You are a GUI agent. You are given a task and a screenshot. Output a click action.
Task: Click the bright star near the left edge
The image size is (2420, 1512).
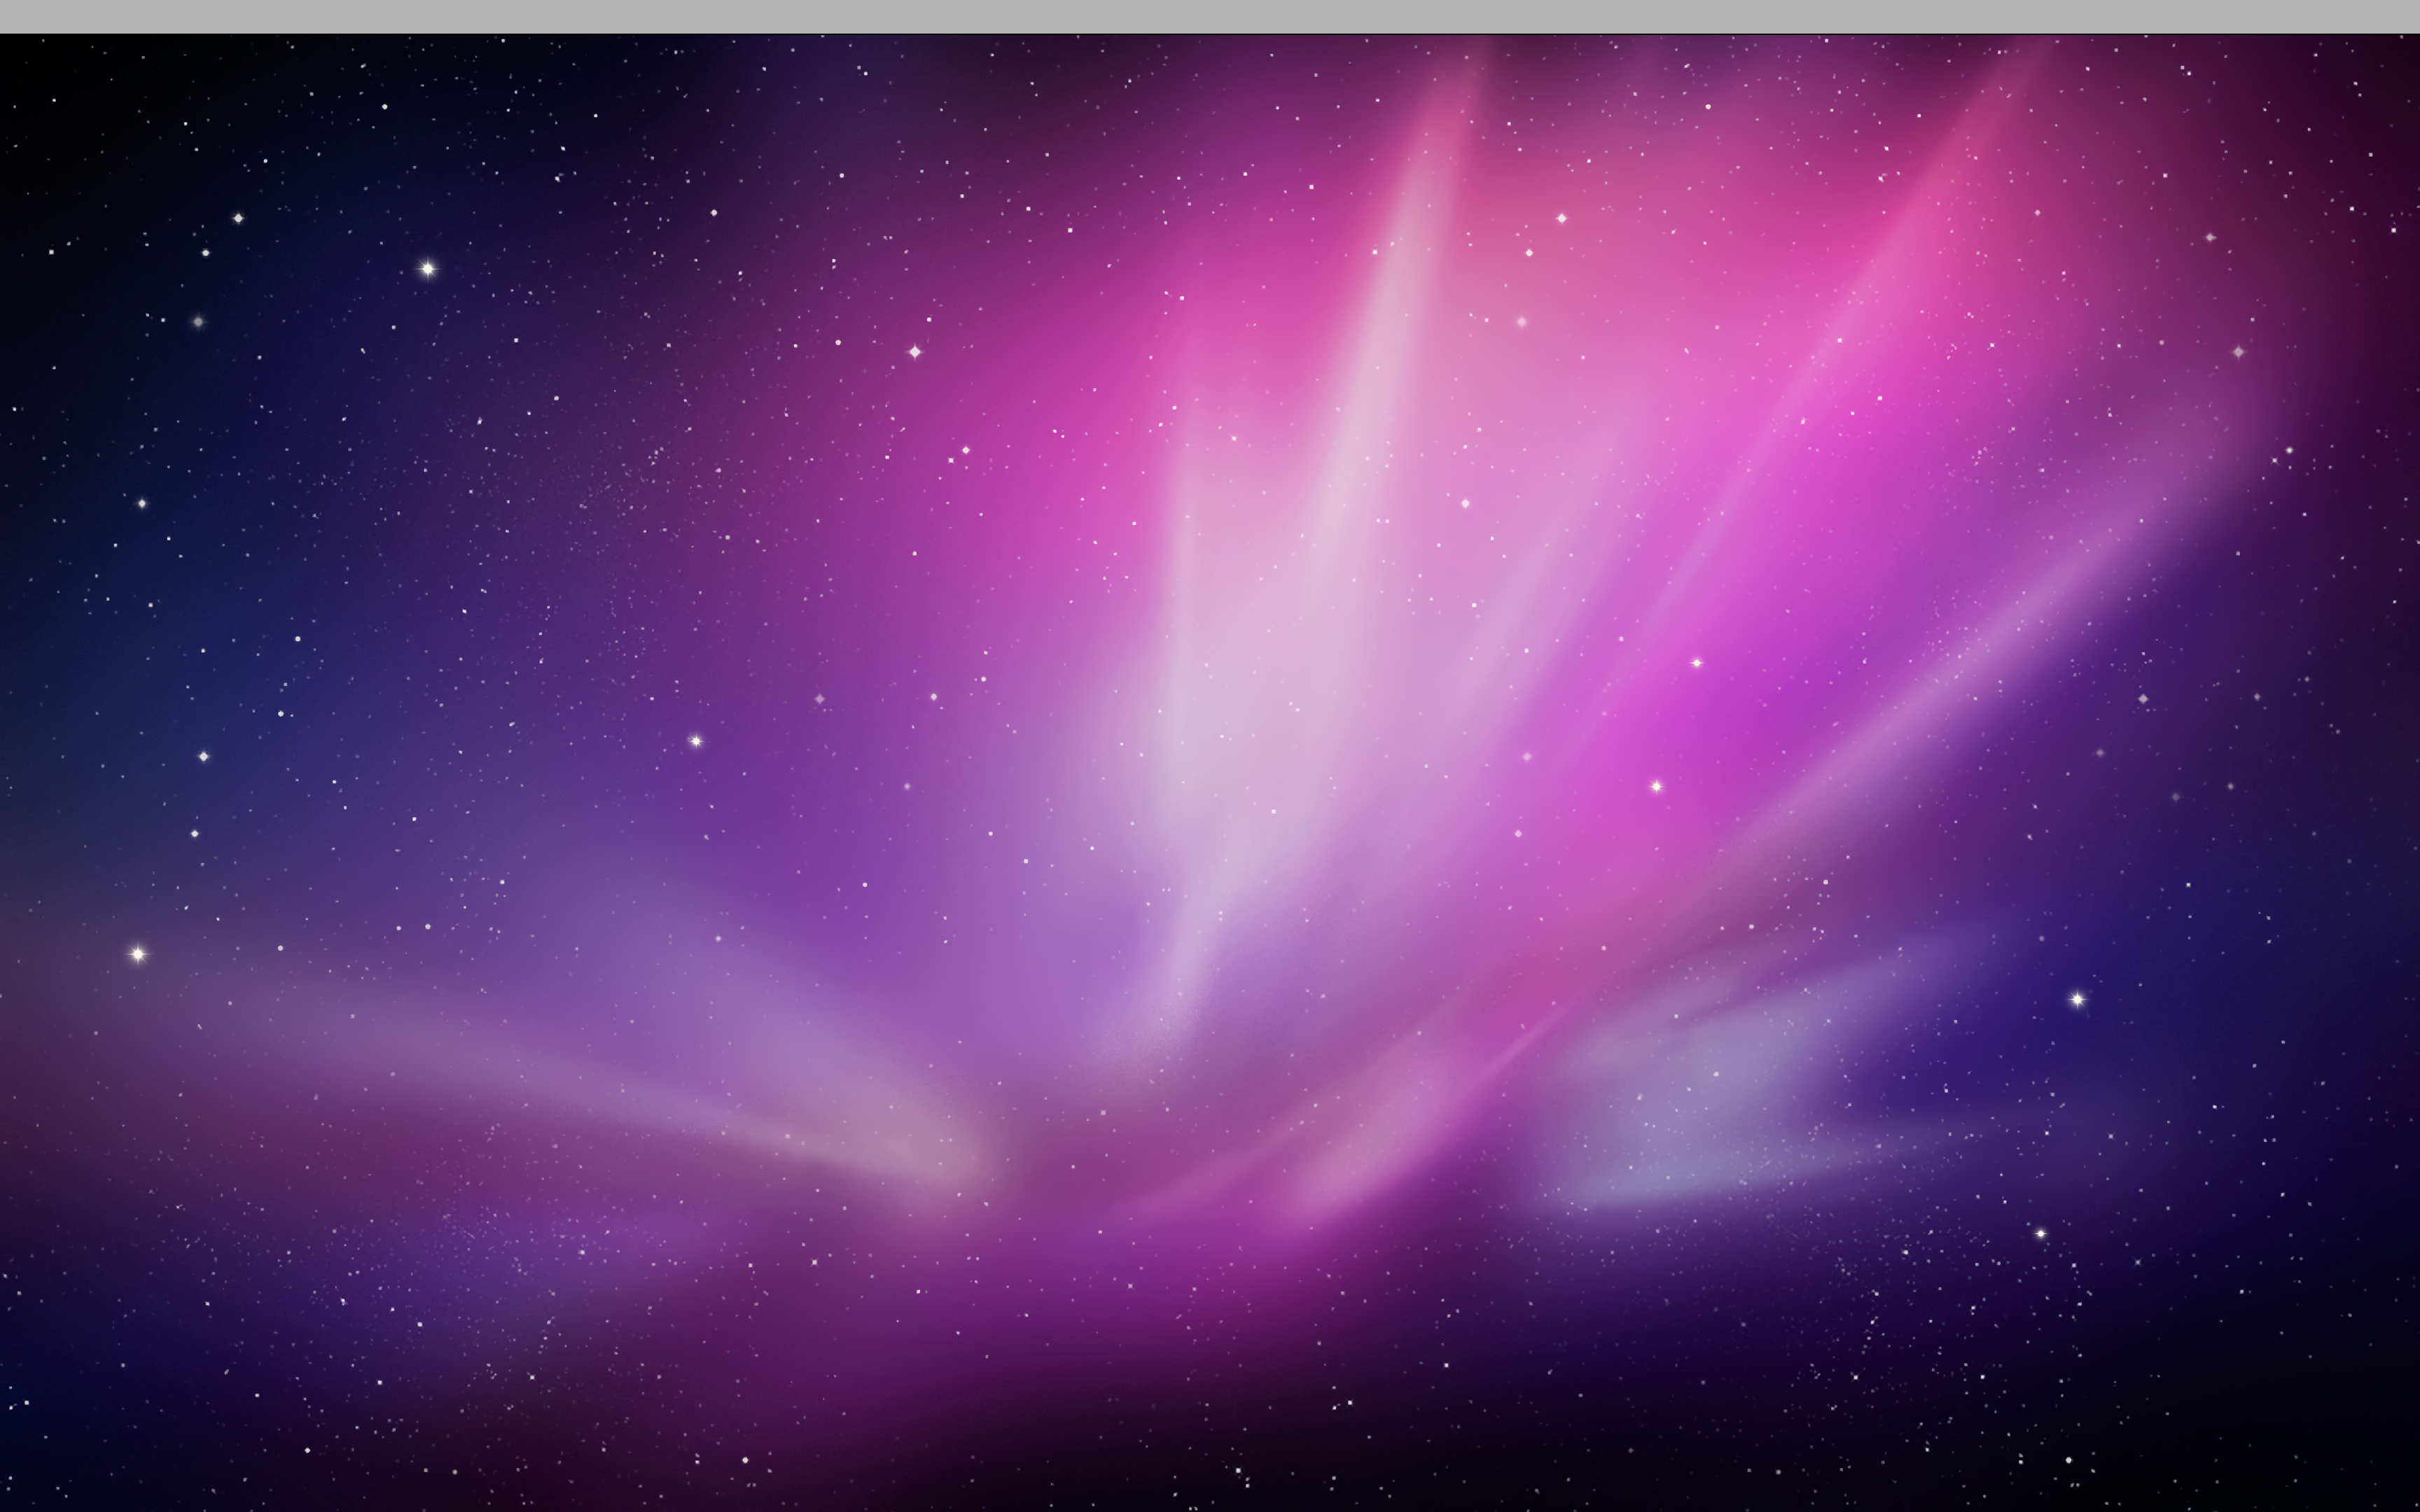[138, 954]
